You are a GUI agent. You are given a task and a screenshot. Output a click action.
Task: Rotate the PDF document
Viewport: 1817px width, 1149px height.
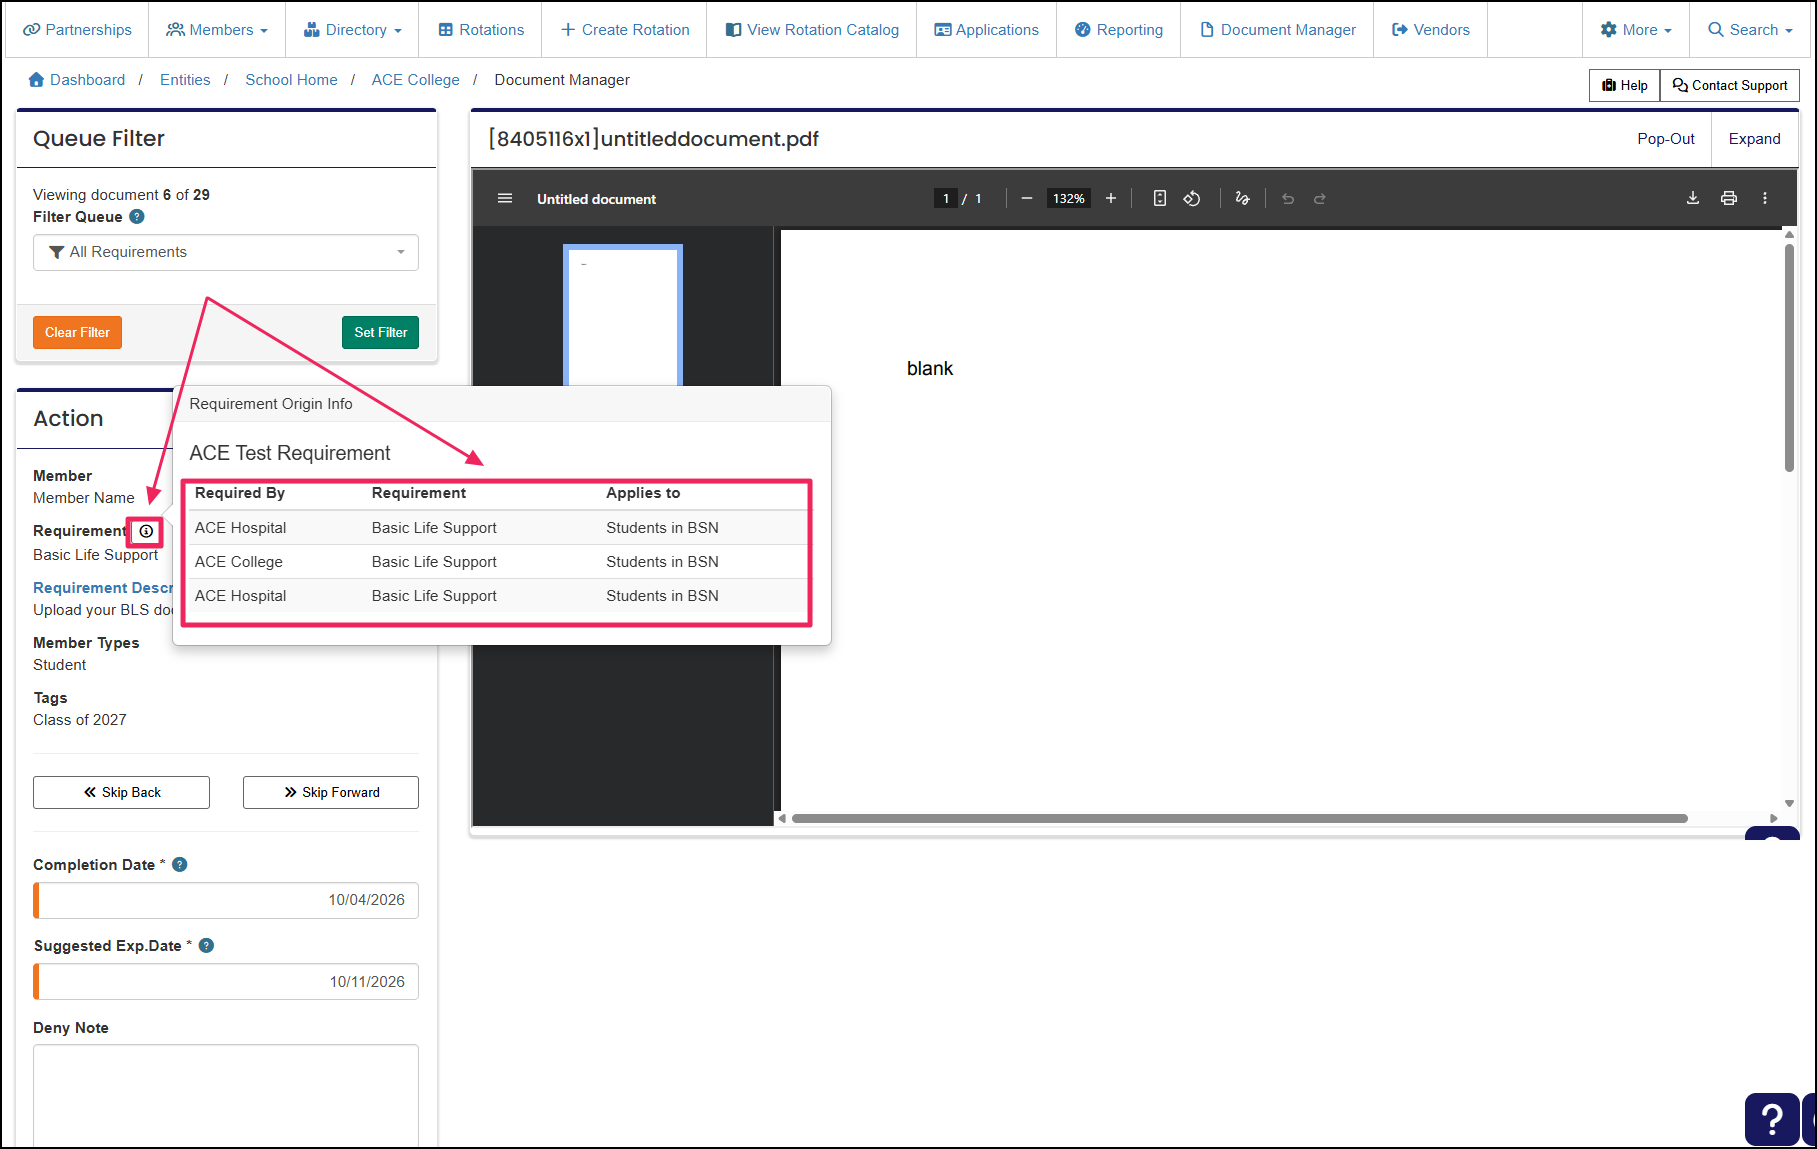pyautogui.click(x=1192, y=199)
